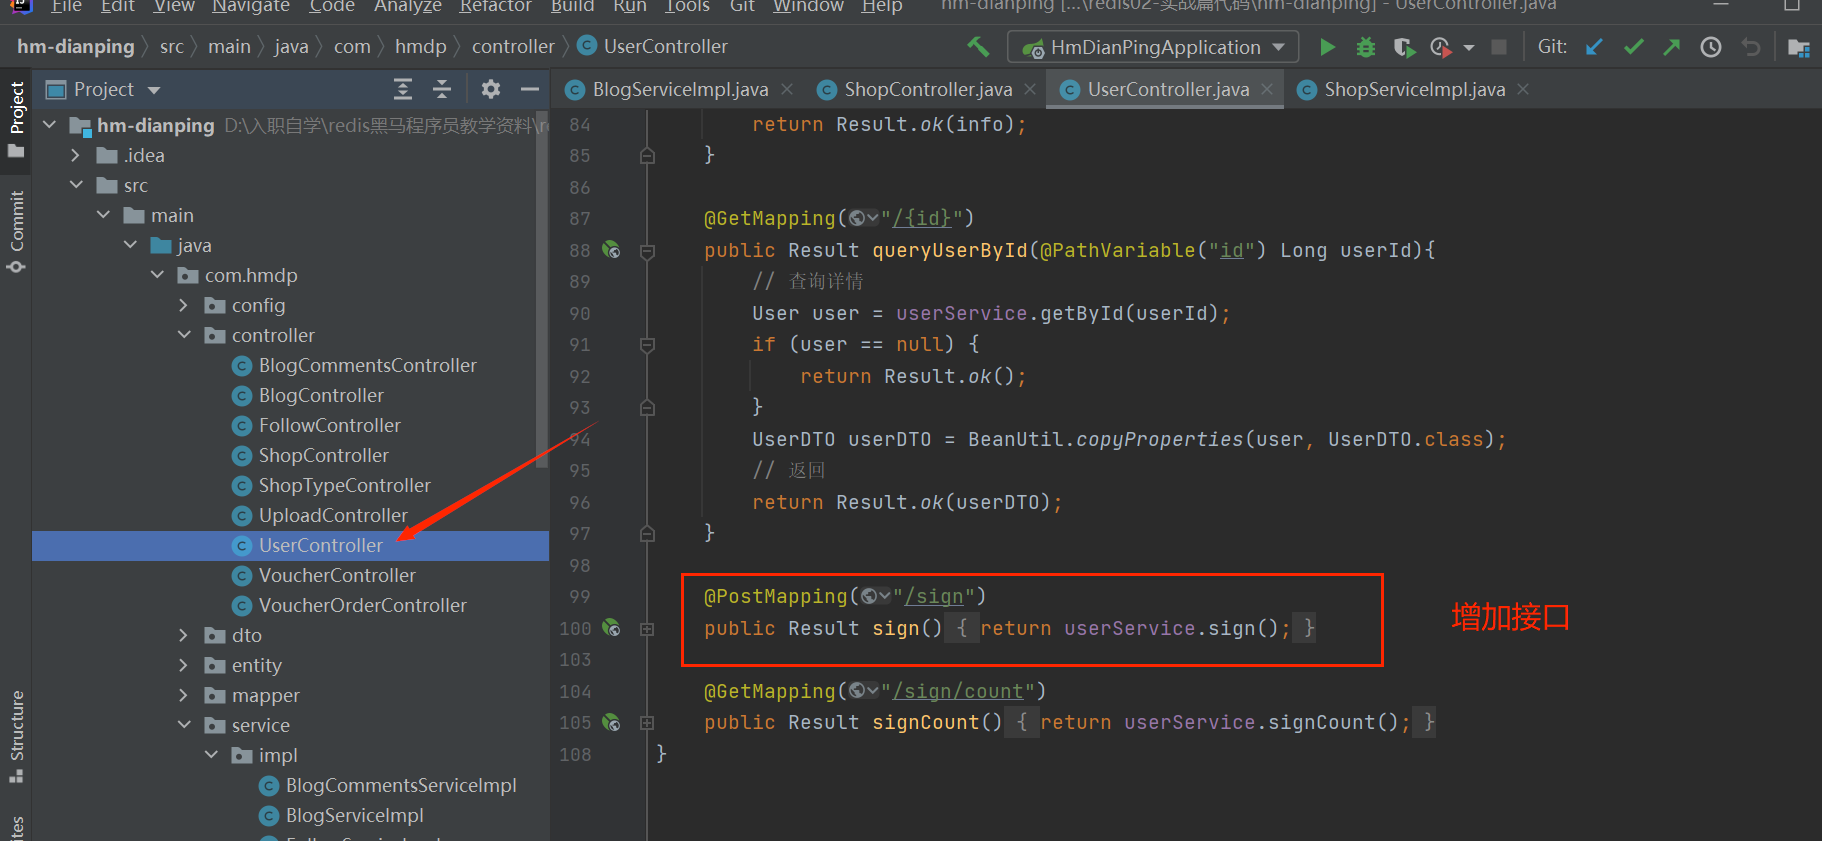Screen dimensions: 1822x841
Task: Switch to BlogServiceImpl.java tab
Action: coord(680,89)
